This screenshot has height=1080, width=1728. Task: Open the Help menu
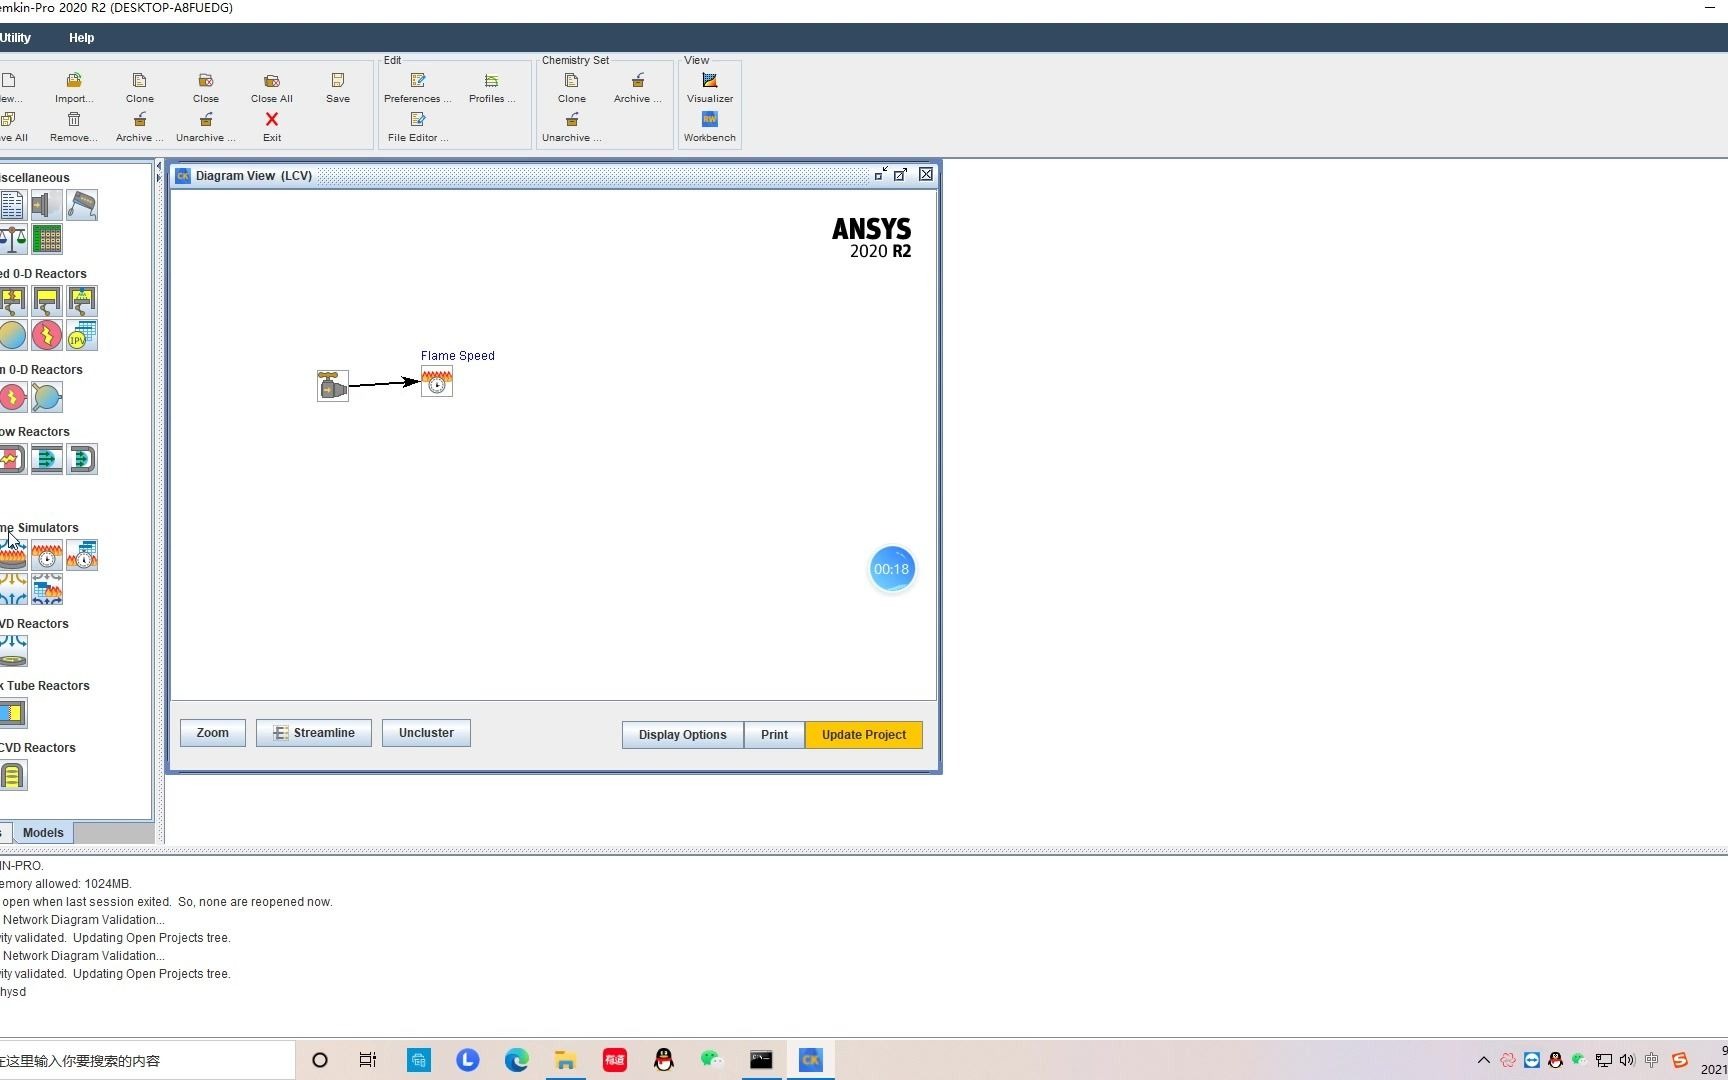(82, 38)
